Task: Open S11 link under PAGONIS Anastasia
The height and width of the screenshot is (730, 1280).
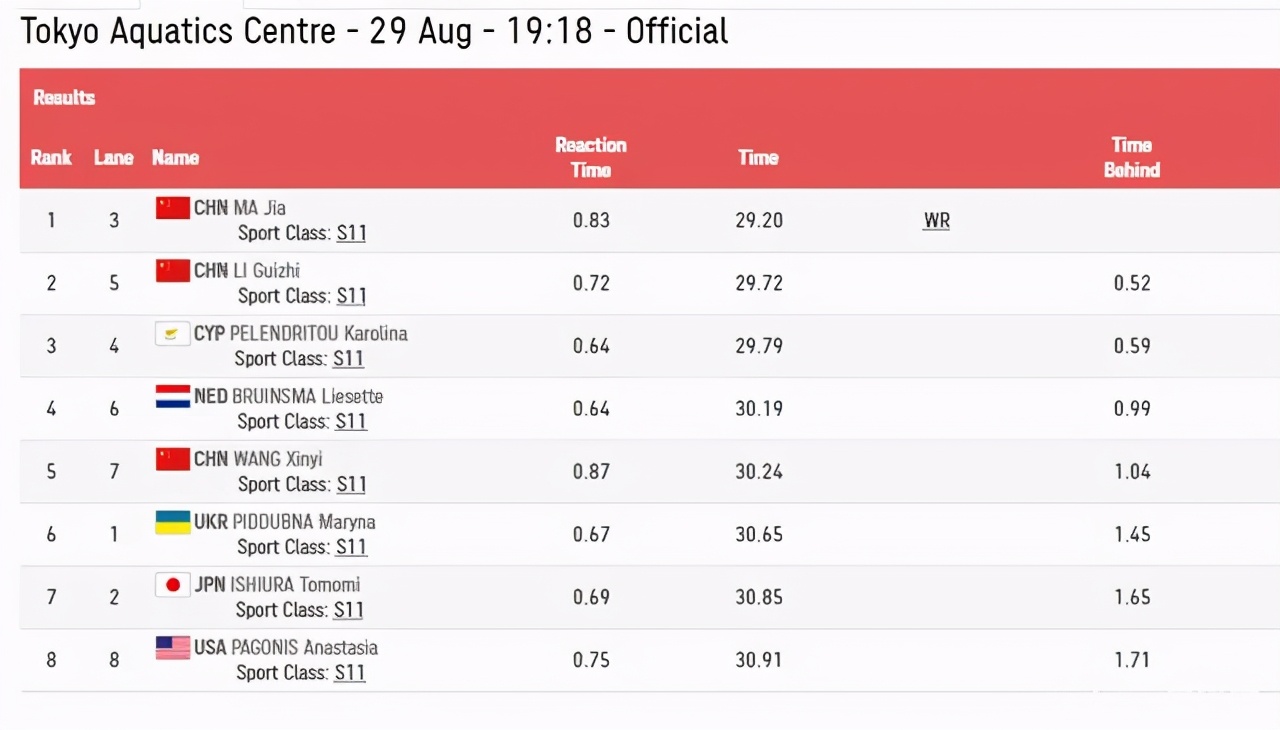Action: click(x=349, y=673)
